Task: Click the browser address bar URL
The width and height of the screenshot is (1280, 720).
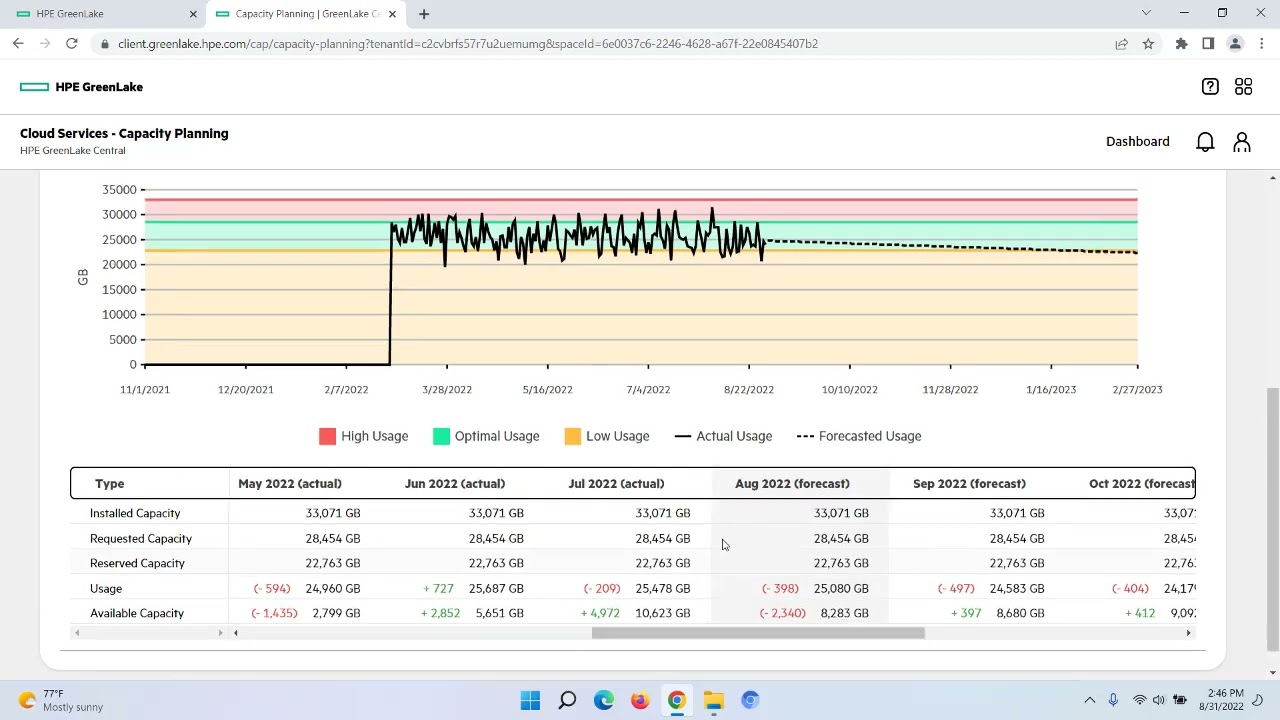Action: point(468,44)
